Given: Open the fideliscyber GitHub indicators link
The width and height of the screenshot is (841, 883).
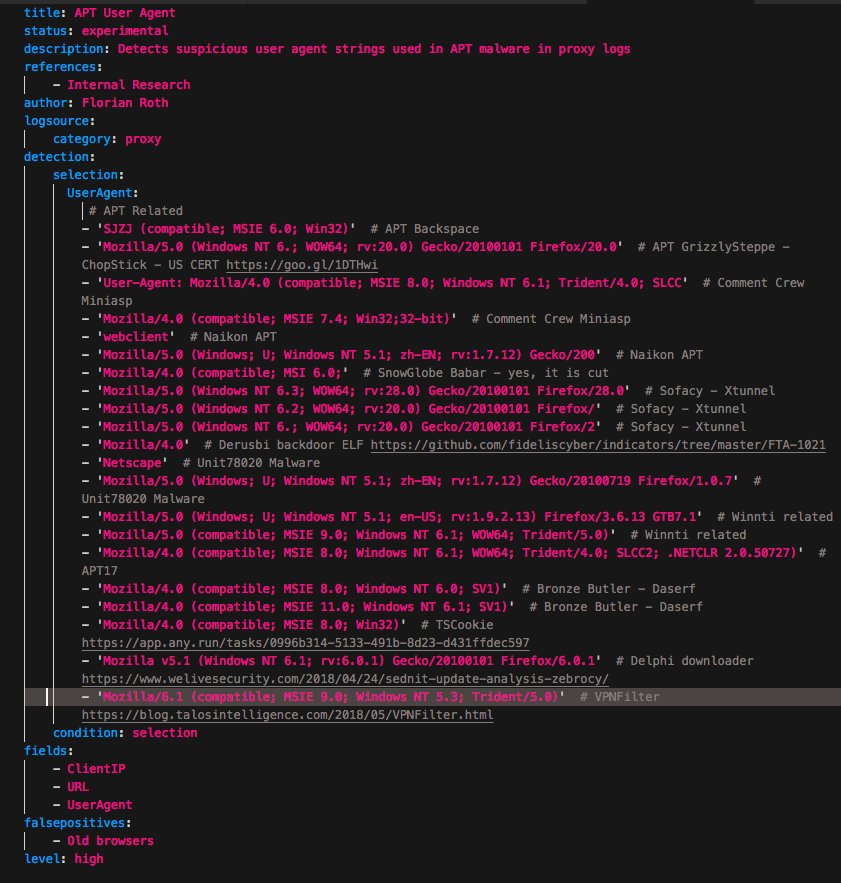Looking at the screenshot, I should pyautogui.click(x=598, y=445).
